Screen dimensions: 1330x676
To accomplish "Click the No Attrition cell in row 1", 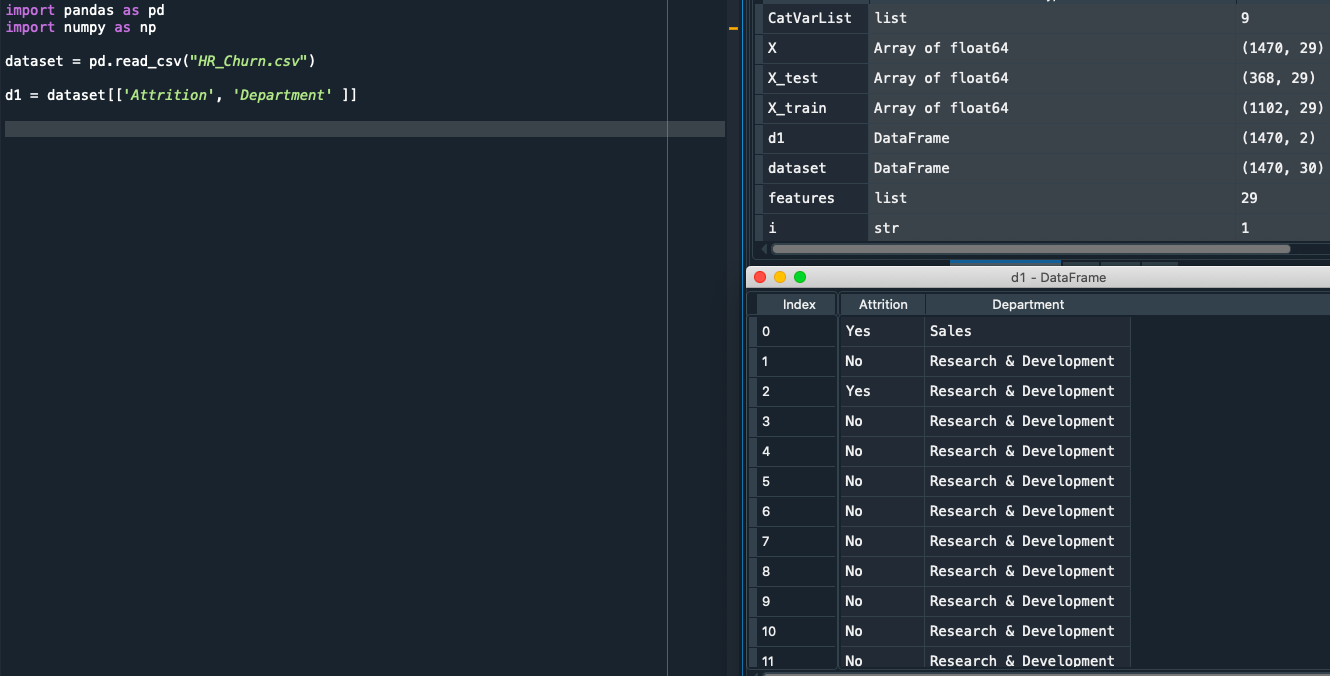I will coord(882,361).
